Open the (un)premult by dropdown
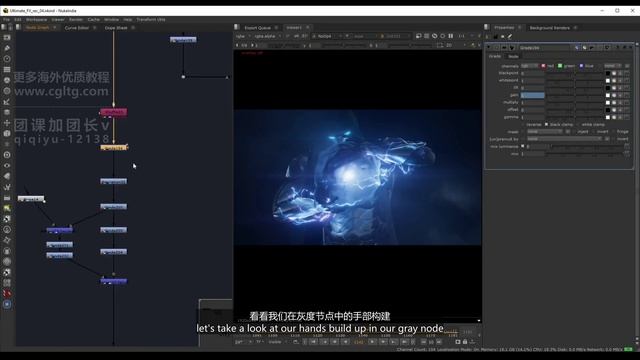The image size is (640, 360). click(x=564, y=139)
